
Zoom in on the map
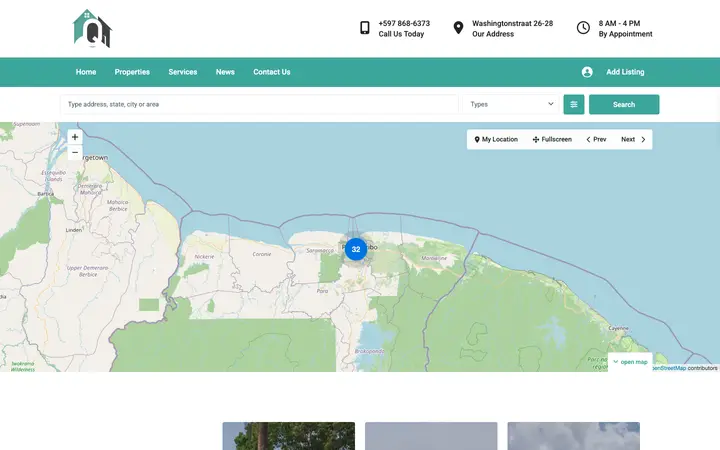[x=75, y=137]
